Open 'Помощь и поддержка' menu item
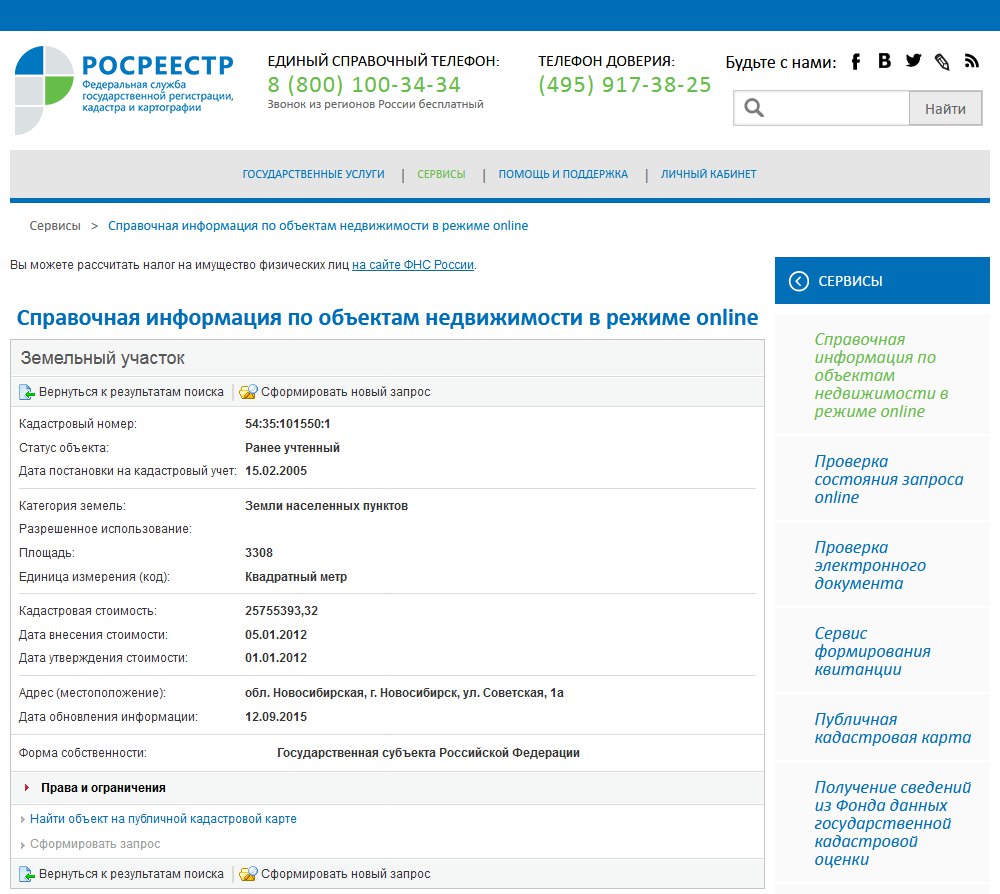 pyautogui.click(x=563, y=174)
